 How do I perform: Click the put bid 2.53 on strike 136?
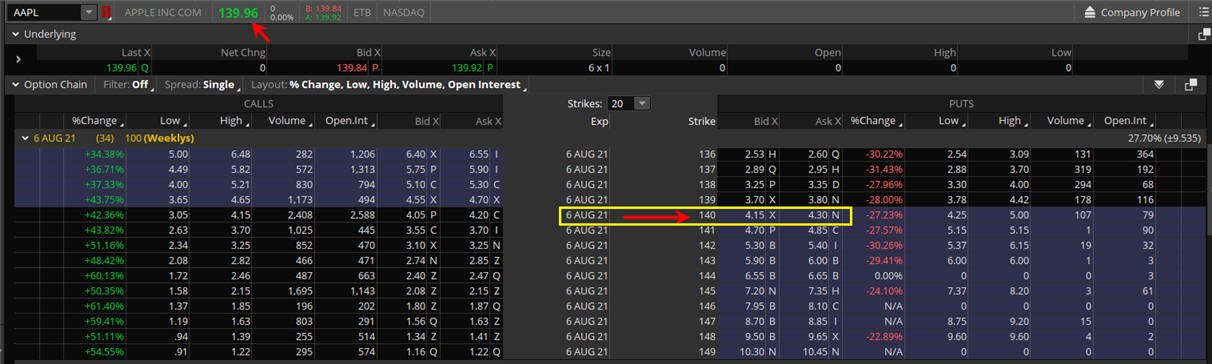[756, 155]
